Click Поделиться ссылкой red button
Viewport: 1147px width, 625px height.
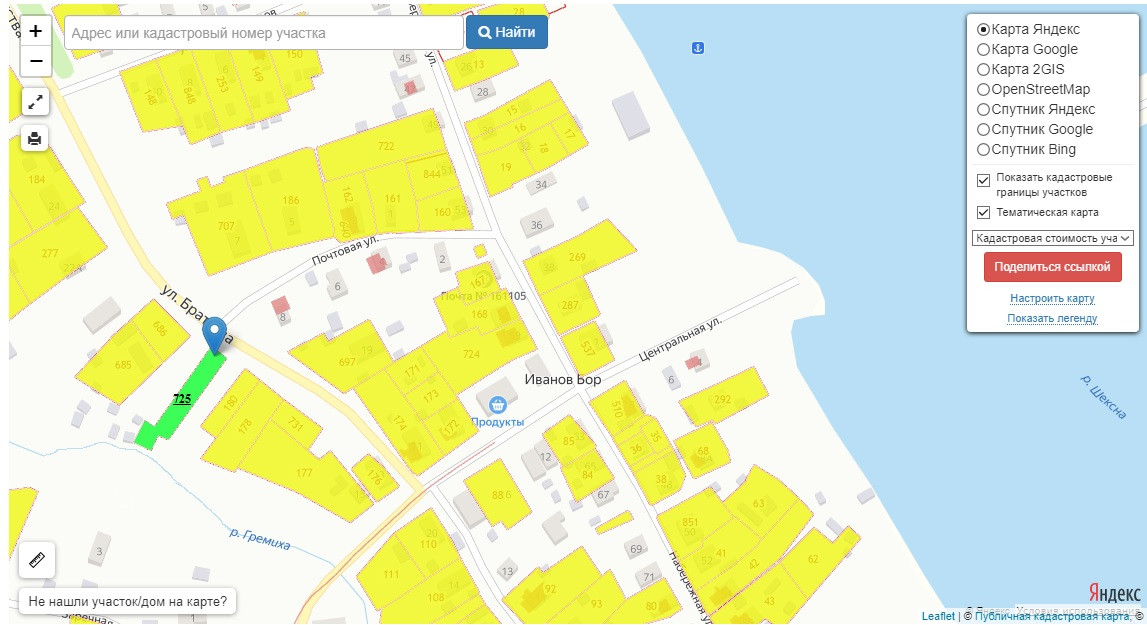pos(1053,267)
